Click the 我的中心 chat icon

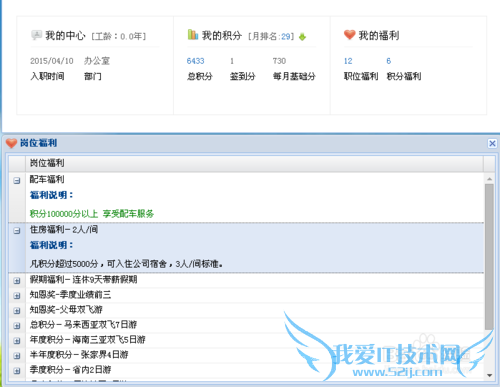[x=36, y=35]
